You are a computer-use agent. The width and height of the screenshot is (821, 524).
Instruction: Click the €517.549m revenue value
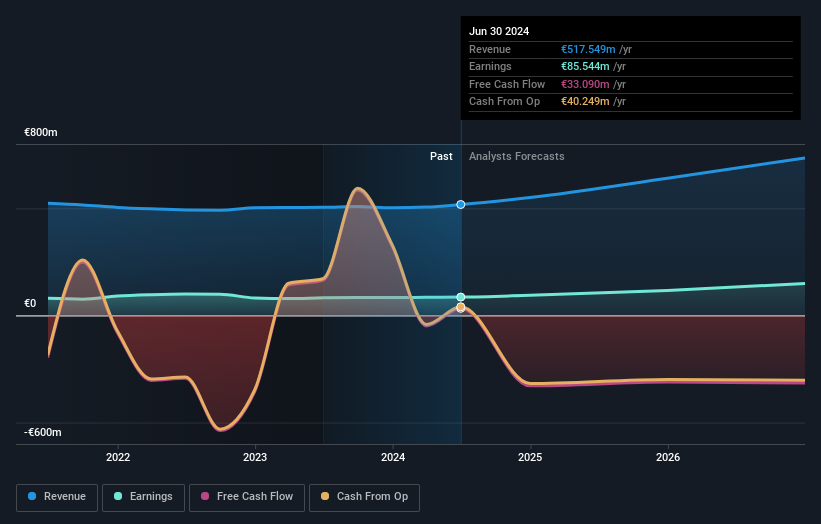click(x=588, y=49)
